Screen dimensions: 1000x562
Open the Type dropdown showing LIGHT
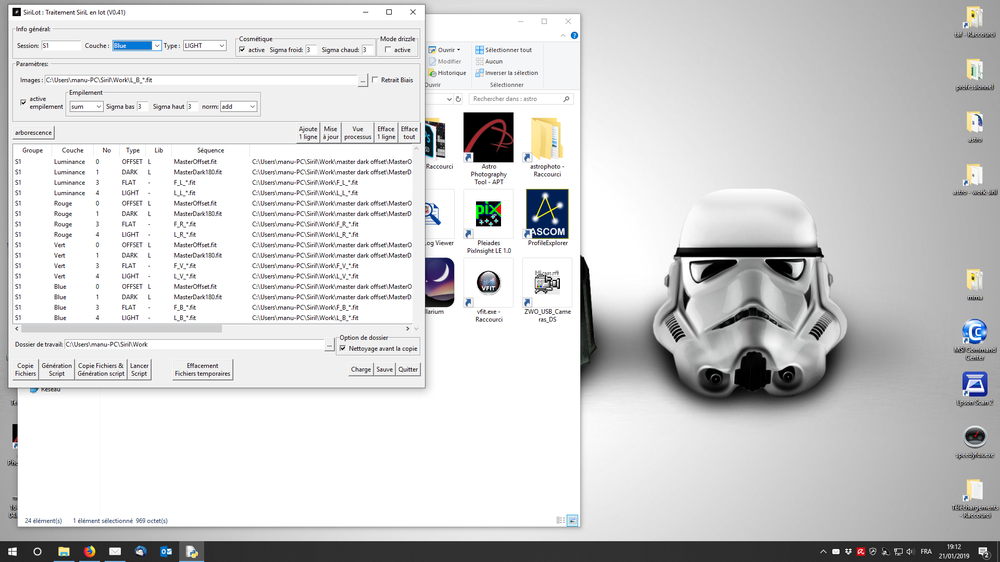pos(204,46)
